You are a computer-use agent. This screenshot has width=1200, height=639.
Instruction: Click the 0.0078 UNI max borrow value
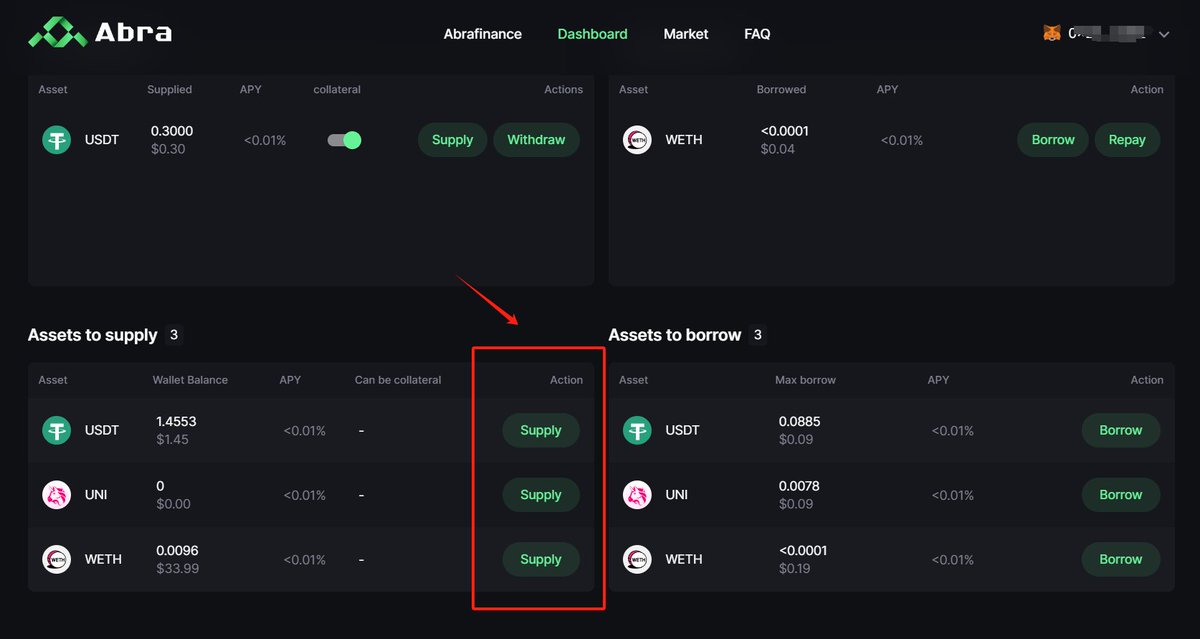click(x=799, y=486)
